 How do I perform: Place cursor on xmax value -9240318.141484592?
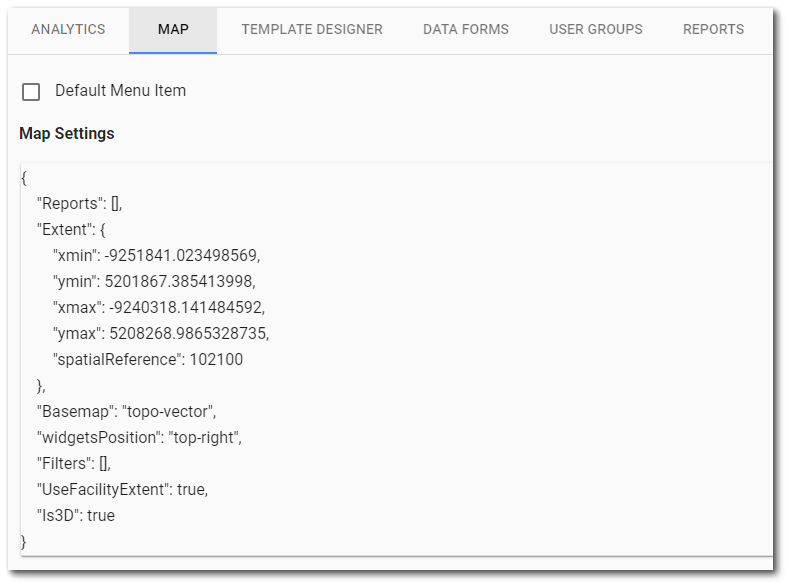[x=187, y=308]
